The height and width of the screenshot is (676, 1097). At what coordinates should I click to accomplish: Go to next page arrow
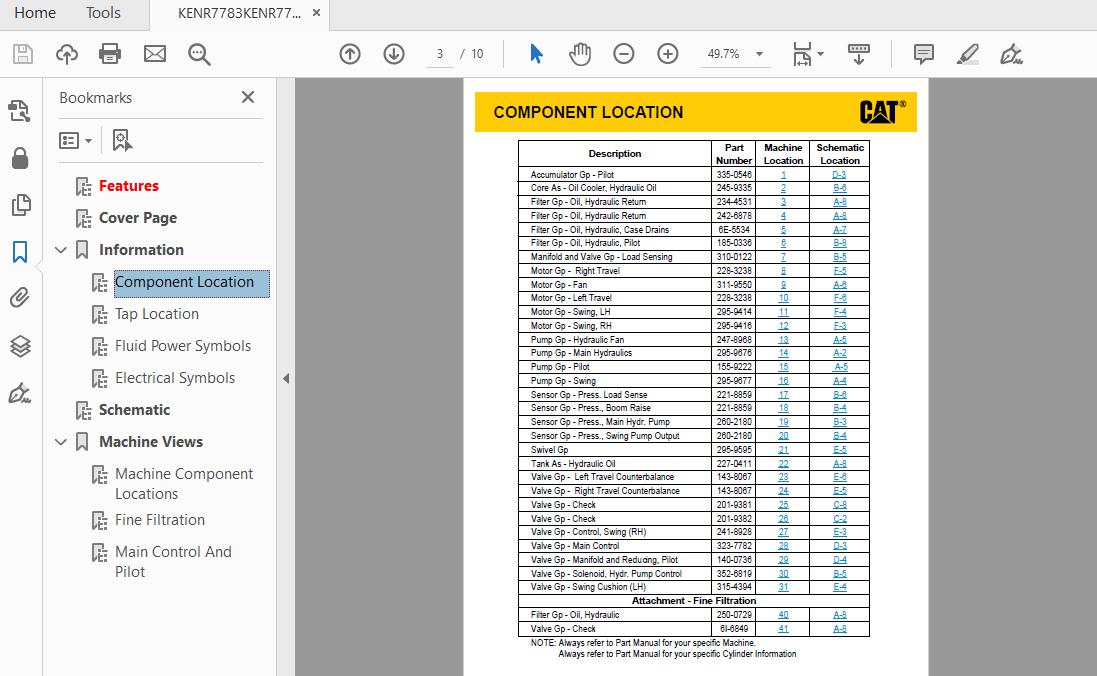pyautogui.click(x=394, y=54)
